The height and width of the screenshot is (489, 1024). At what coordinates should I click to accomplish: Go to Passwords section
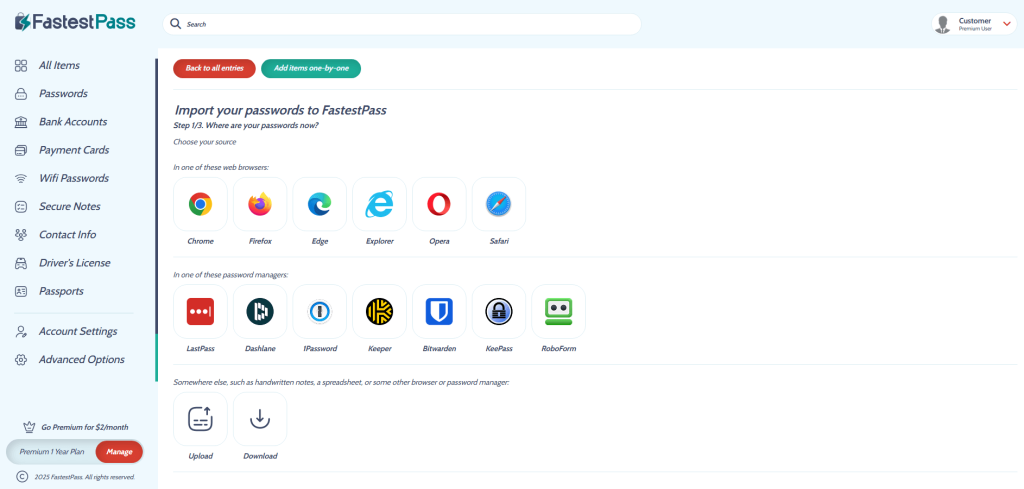click(63, 93)
